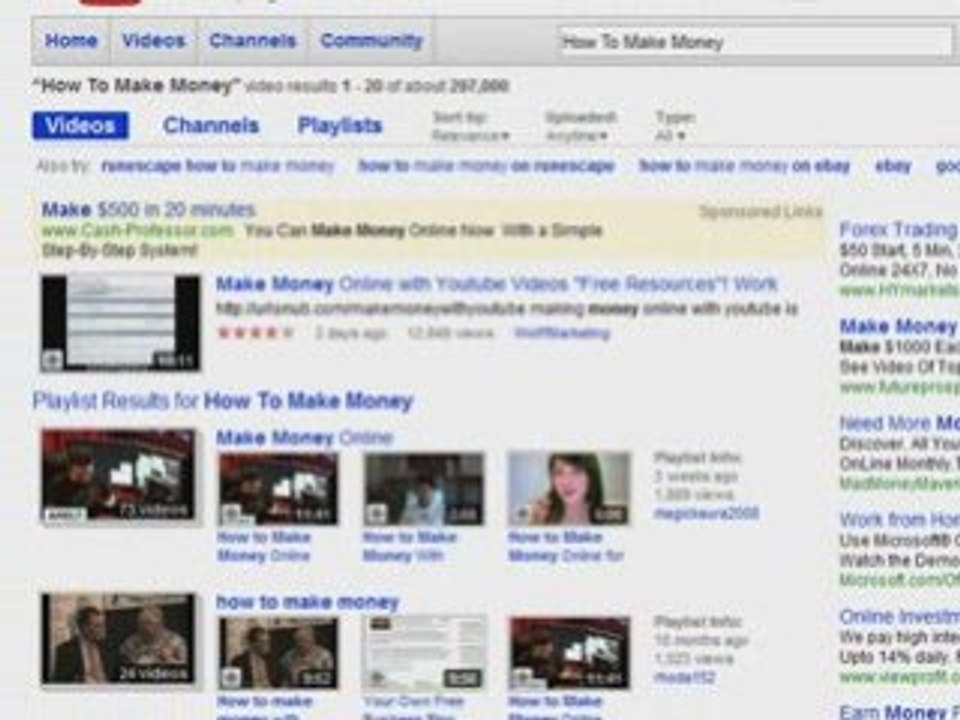Open the Online Investment sidebar ad
This screenshot has width=960, height=720.
[899, 617]
